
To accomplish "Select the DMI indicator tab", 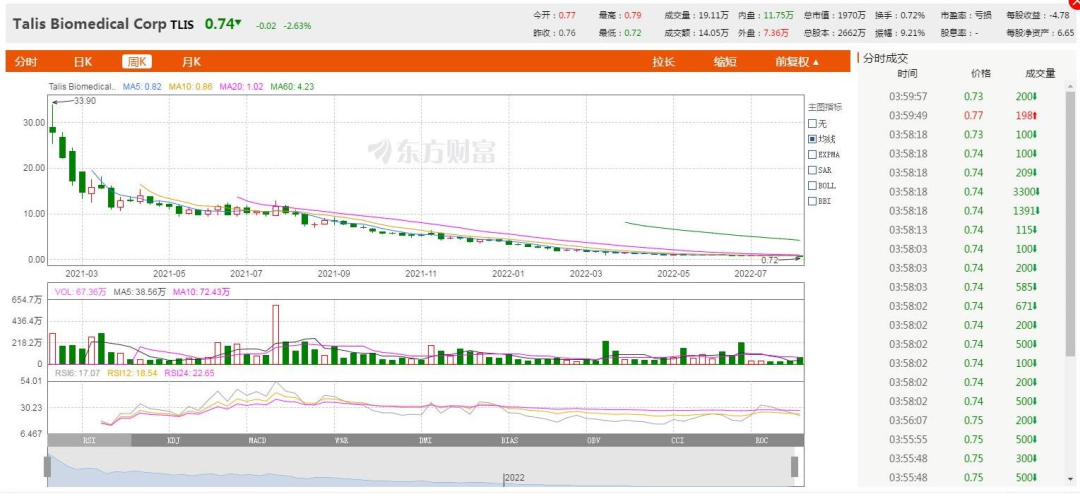I will click(x=425, y=440).
